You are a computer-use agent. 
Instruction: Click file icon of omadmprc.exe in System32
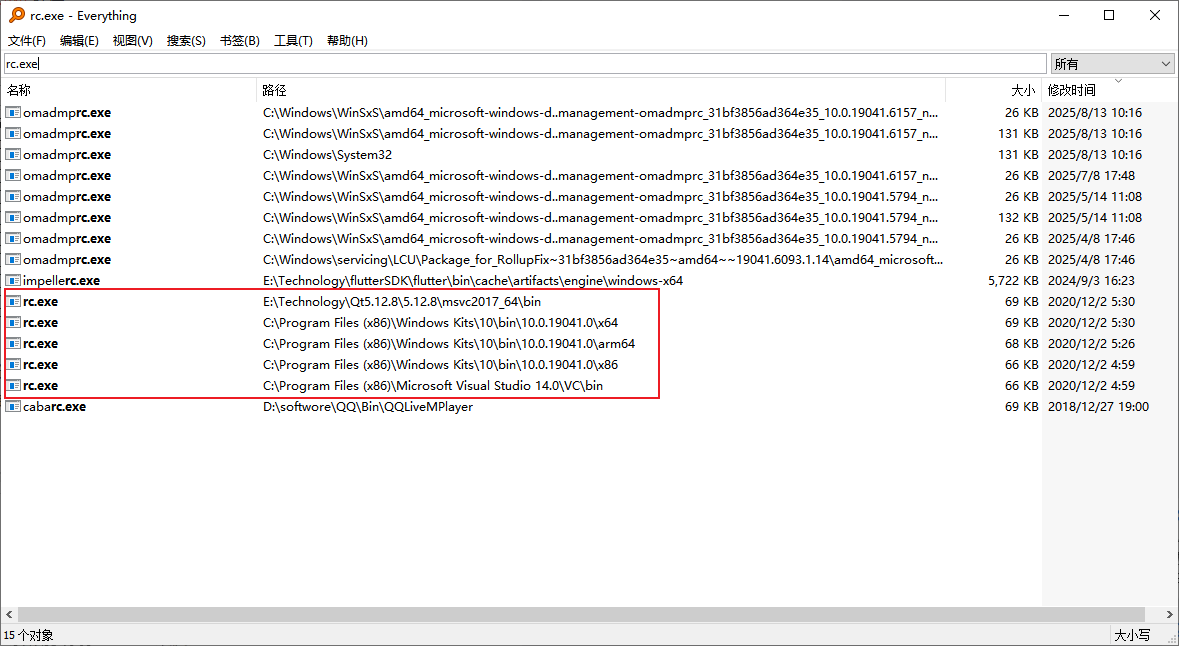[13, 155]
